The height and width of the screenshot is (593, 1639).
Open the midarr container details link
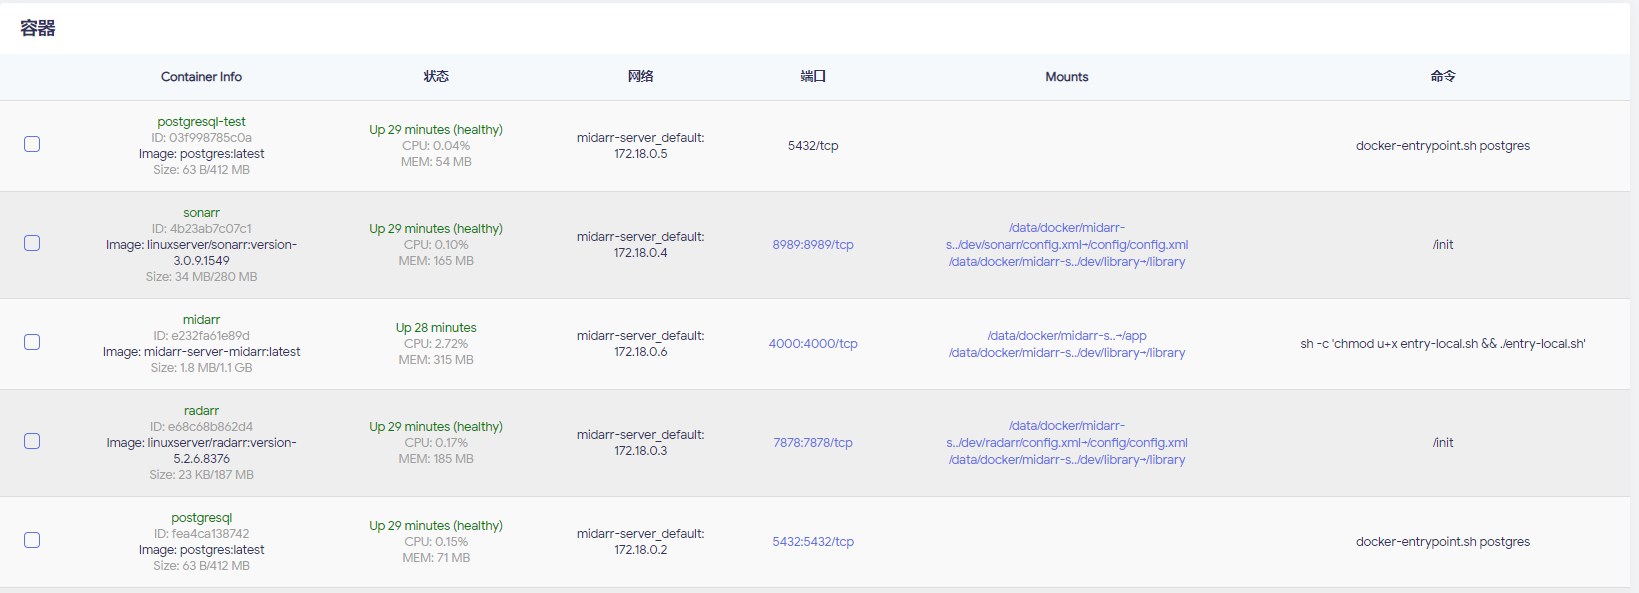coord(201,320)
